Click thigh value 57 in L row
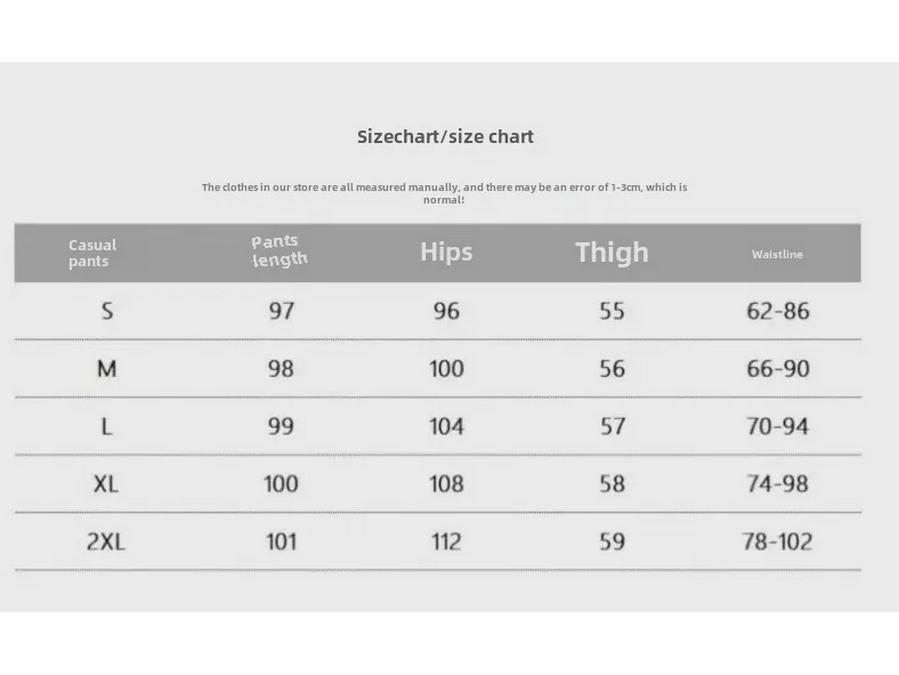Viewport: 899px width, 675px height. click(612, 427)
